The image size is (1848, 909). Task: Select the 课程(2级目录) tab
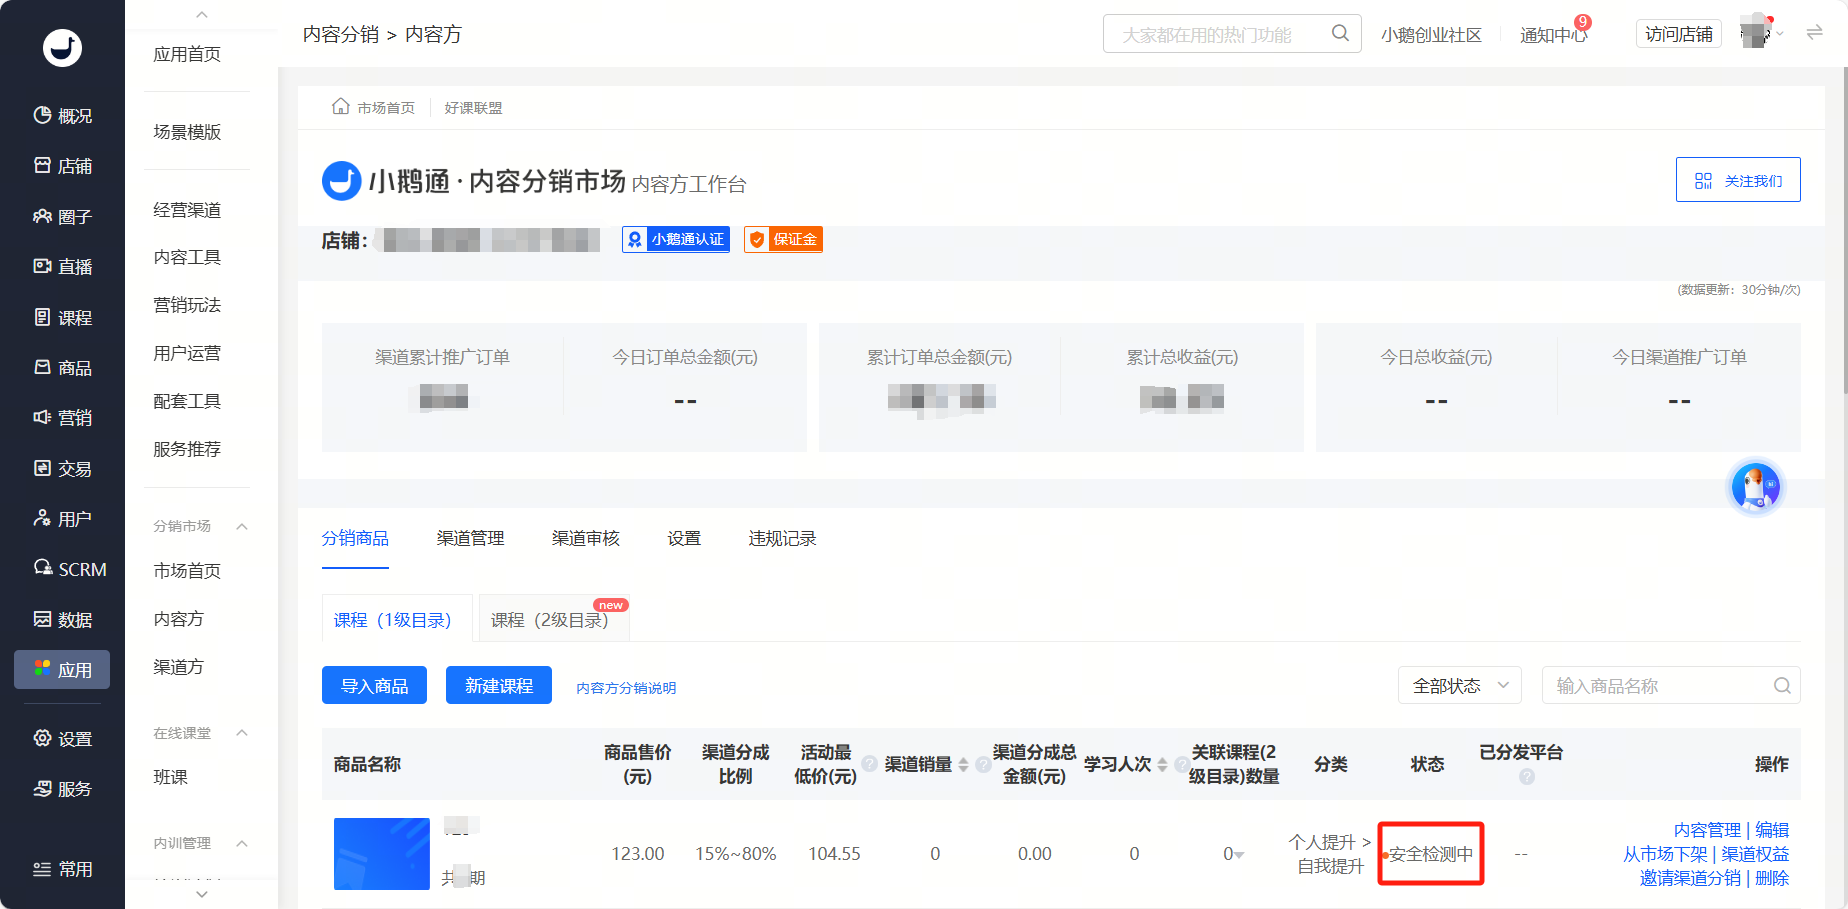click(553, 619)
